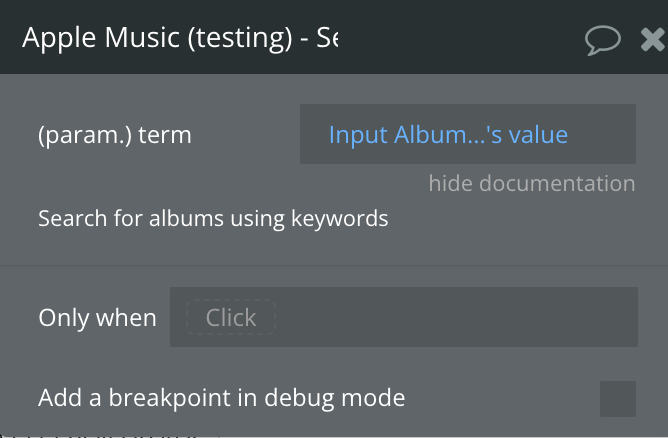
Task: Edit the Input Album...'s value expression
Action: pyautogui.click(x=448, y=135)
